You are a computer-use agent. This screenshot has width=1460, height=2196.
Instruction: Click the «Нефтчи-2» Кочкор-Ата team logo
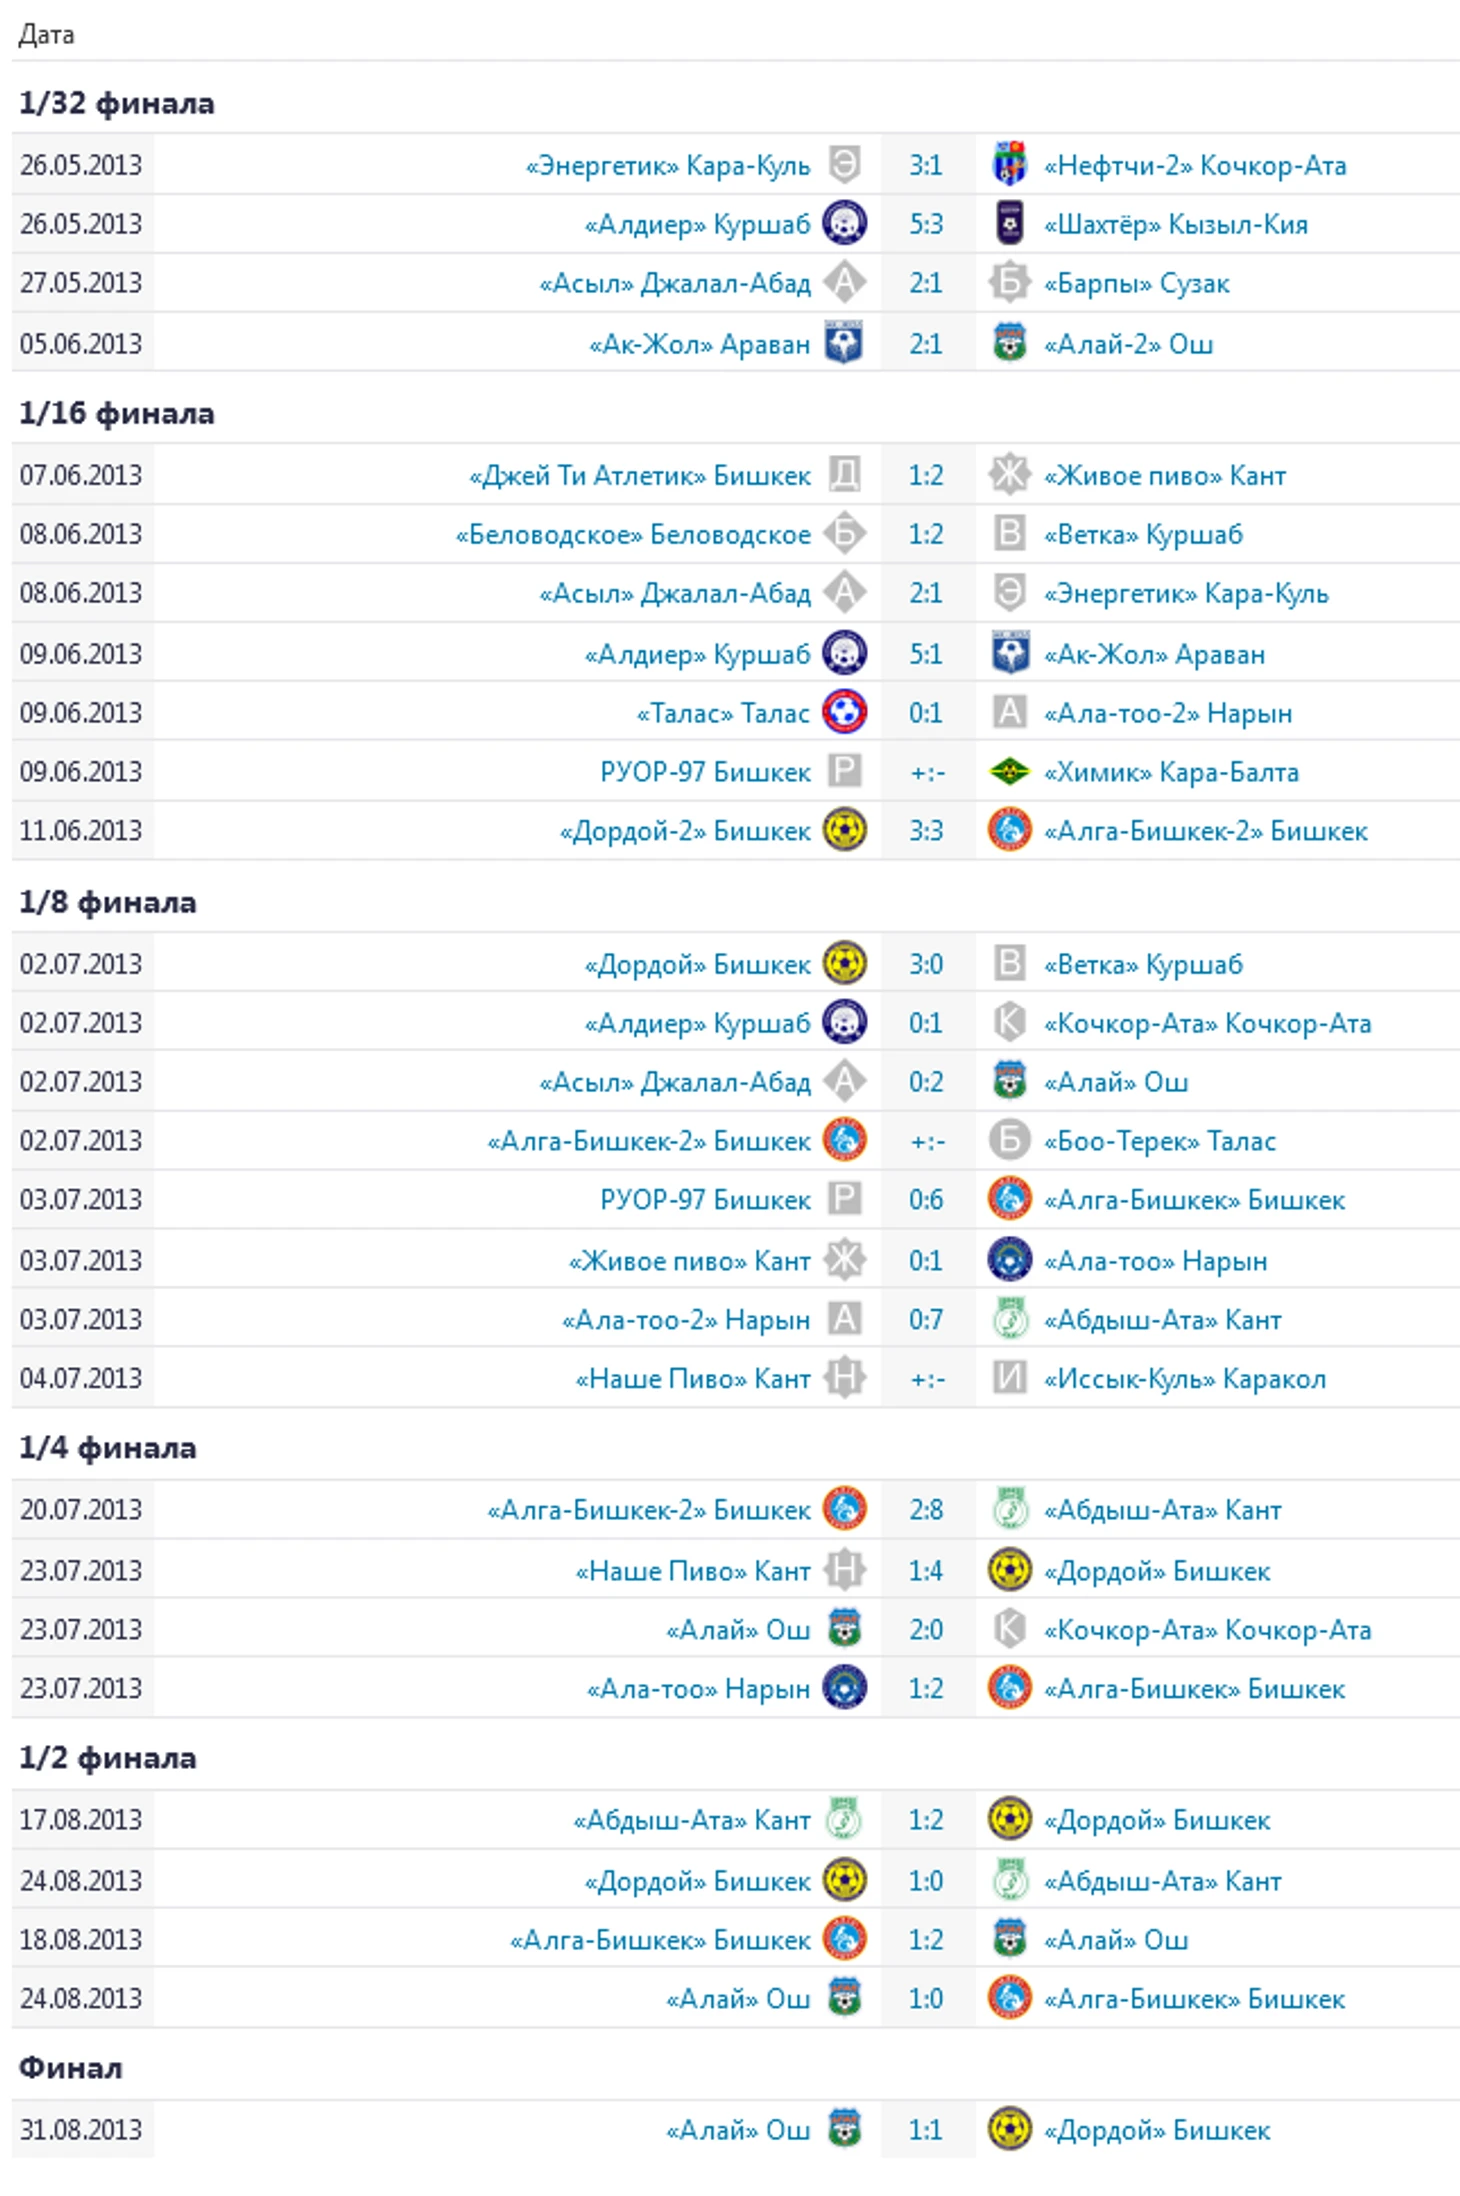point(1008,165)
